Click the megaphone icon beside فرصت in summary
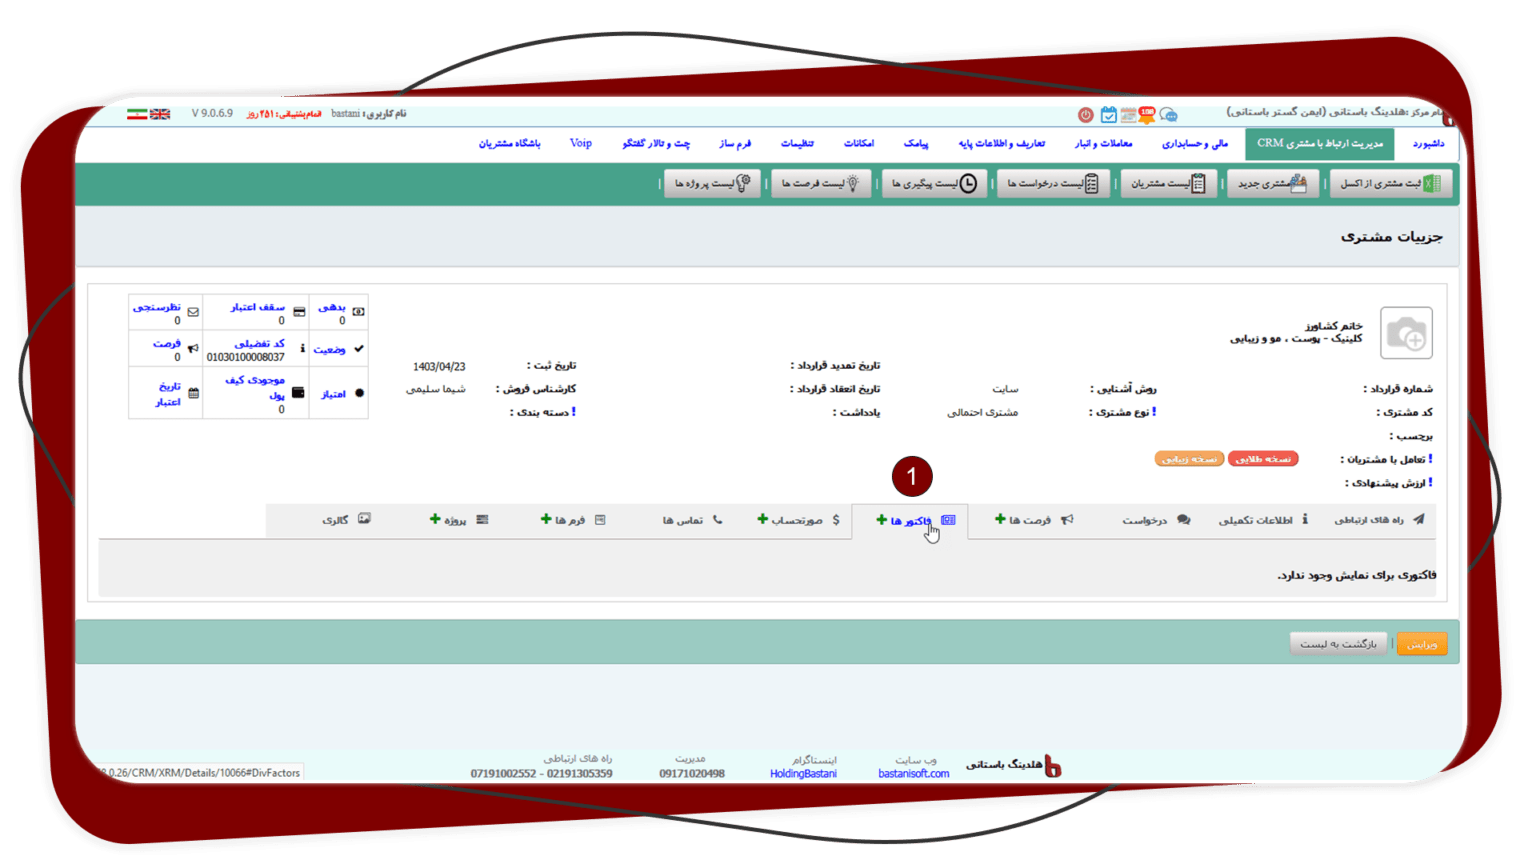 pos(193,348)
